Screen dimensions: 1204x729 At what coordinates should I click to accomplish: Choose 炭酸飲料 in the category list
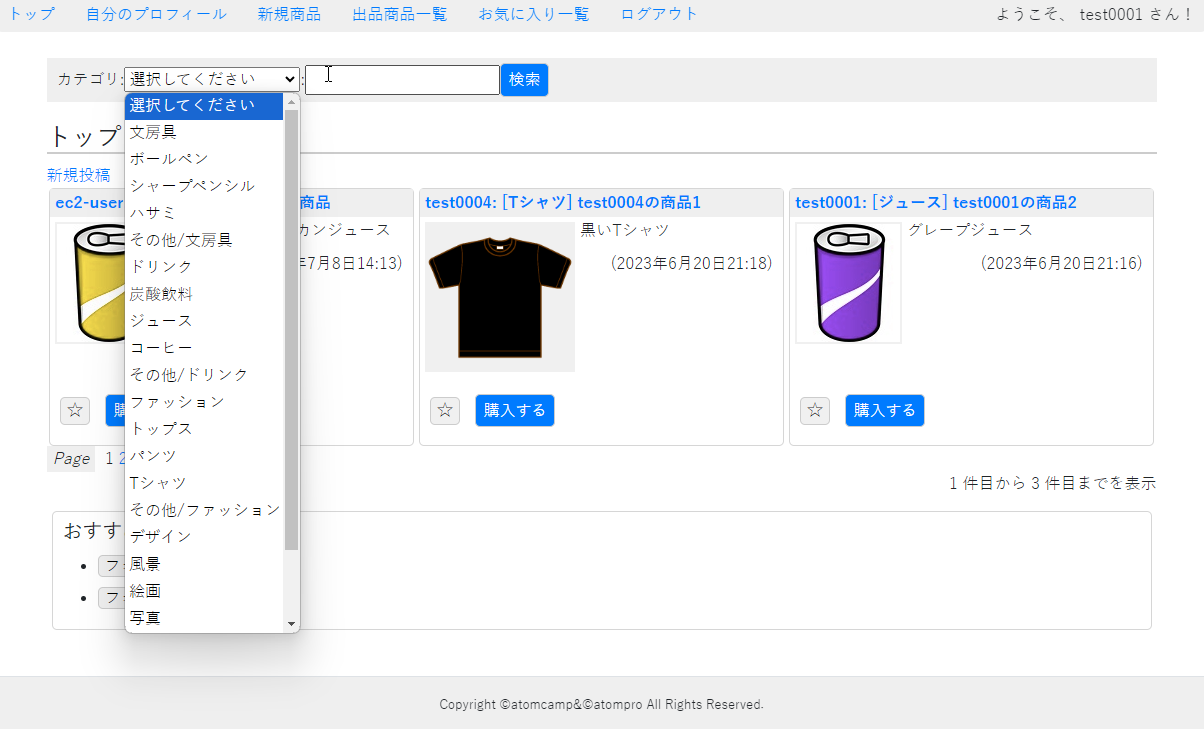click(x=161, y=294)
